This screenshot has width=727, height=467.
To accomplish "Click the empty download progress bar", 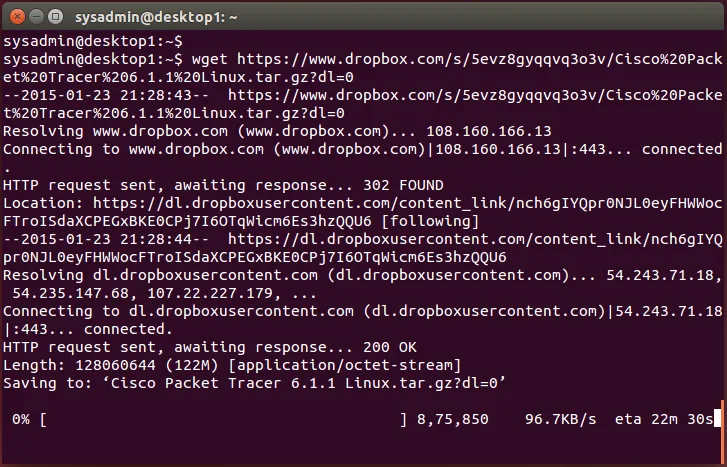I will point(220,419).
